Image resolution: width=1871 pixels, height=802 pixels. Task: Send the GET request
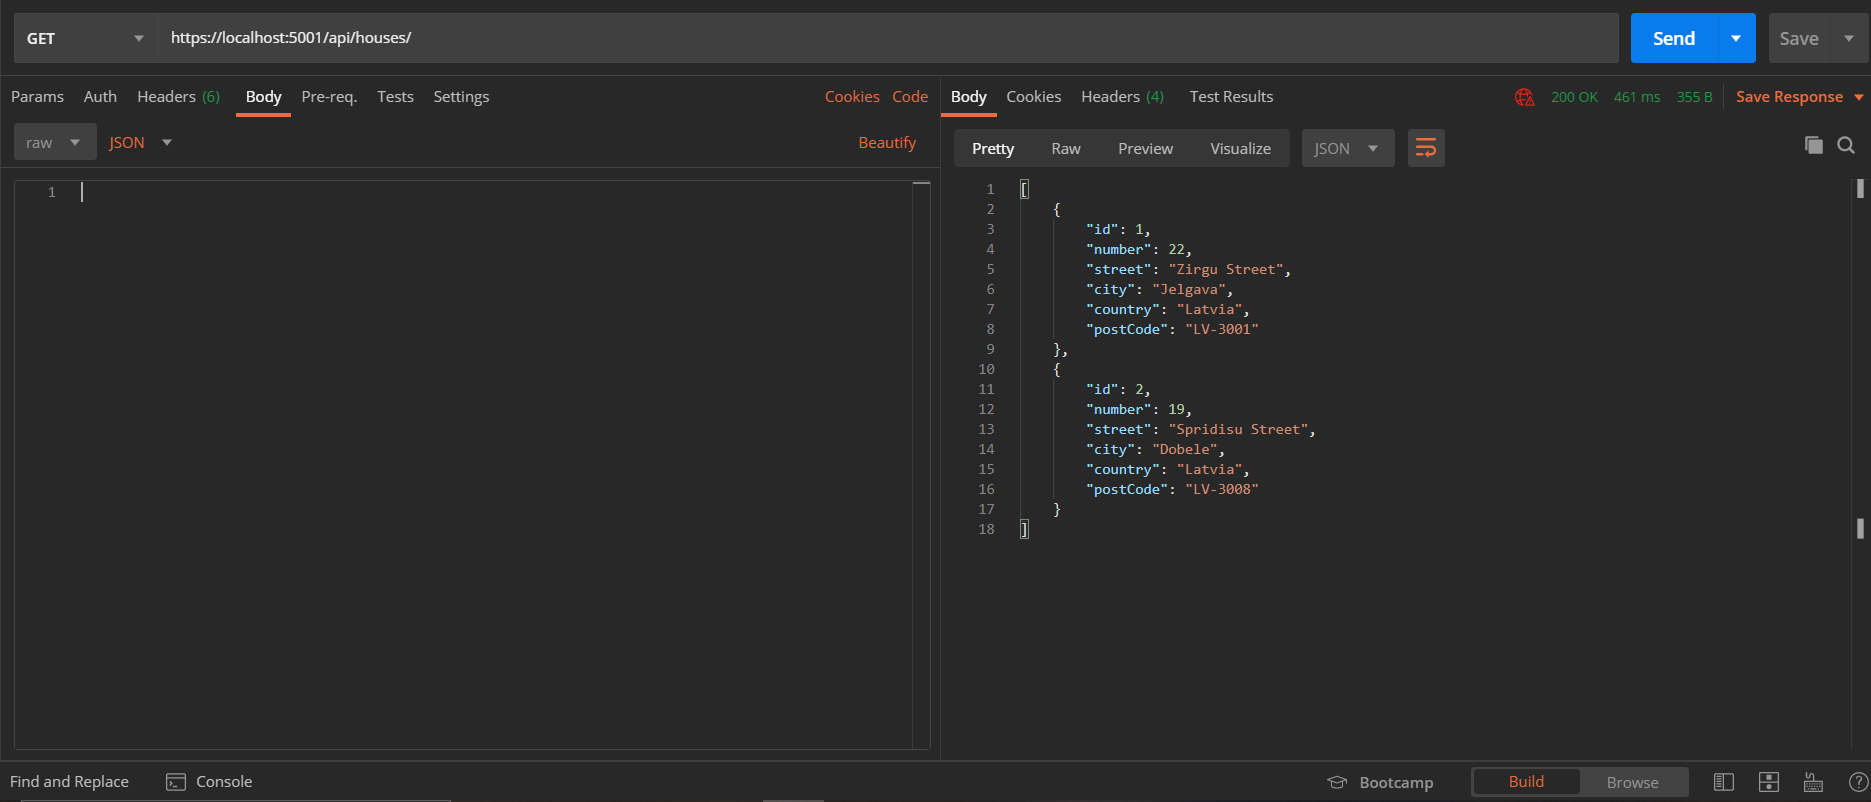[1674, 38]
